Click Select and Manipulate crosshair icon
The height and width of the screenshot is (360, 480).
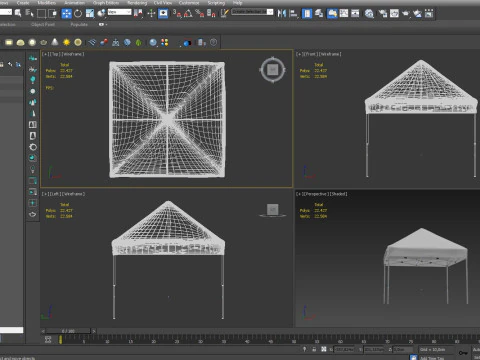coord(151,13)
